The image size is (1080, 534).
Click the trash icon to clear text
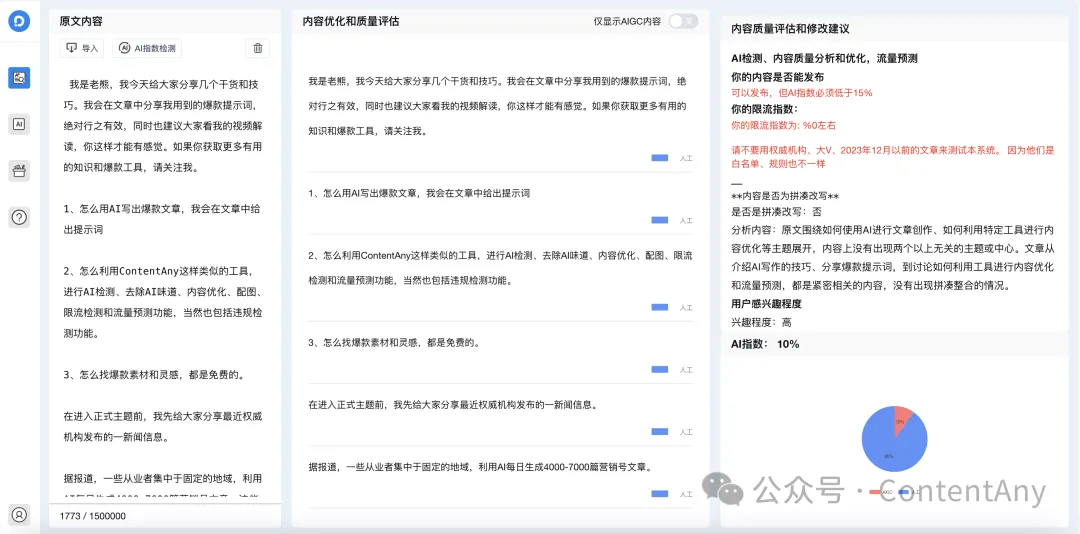(x=258, y=48)
